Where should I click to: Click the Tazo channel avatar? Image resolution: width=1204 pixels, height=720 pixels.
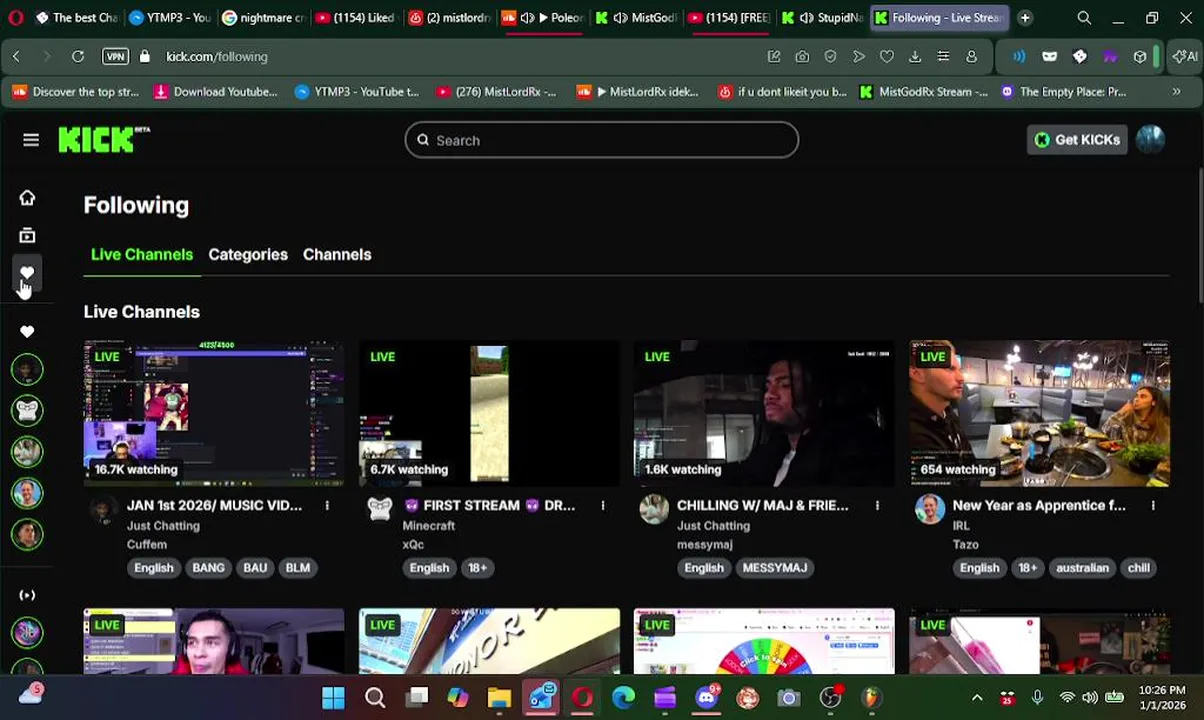pyautogui.click(x=929, y=509)
